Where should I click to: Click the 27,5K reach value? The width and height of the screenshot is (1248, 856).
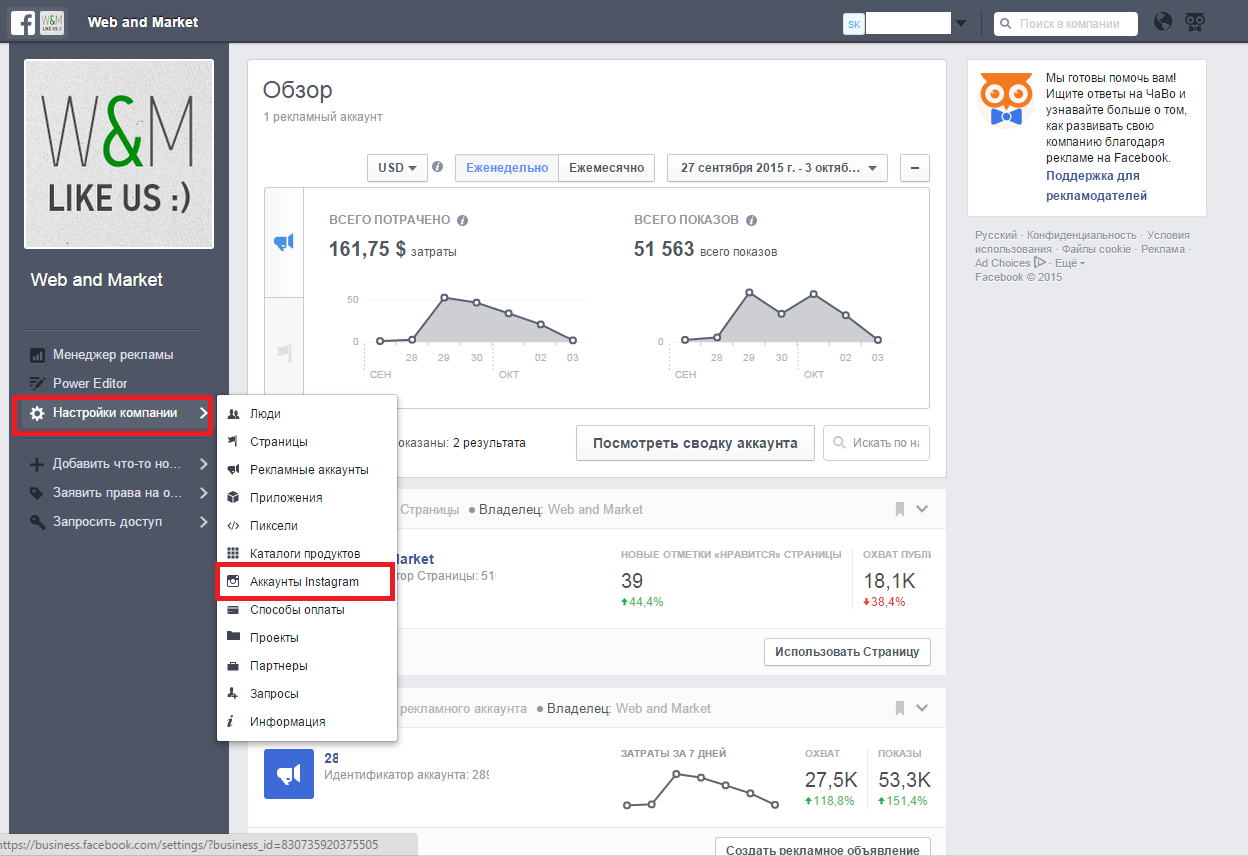point(831,780)
